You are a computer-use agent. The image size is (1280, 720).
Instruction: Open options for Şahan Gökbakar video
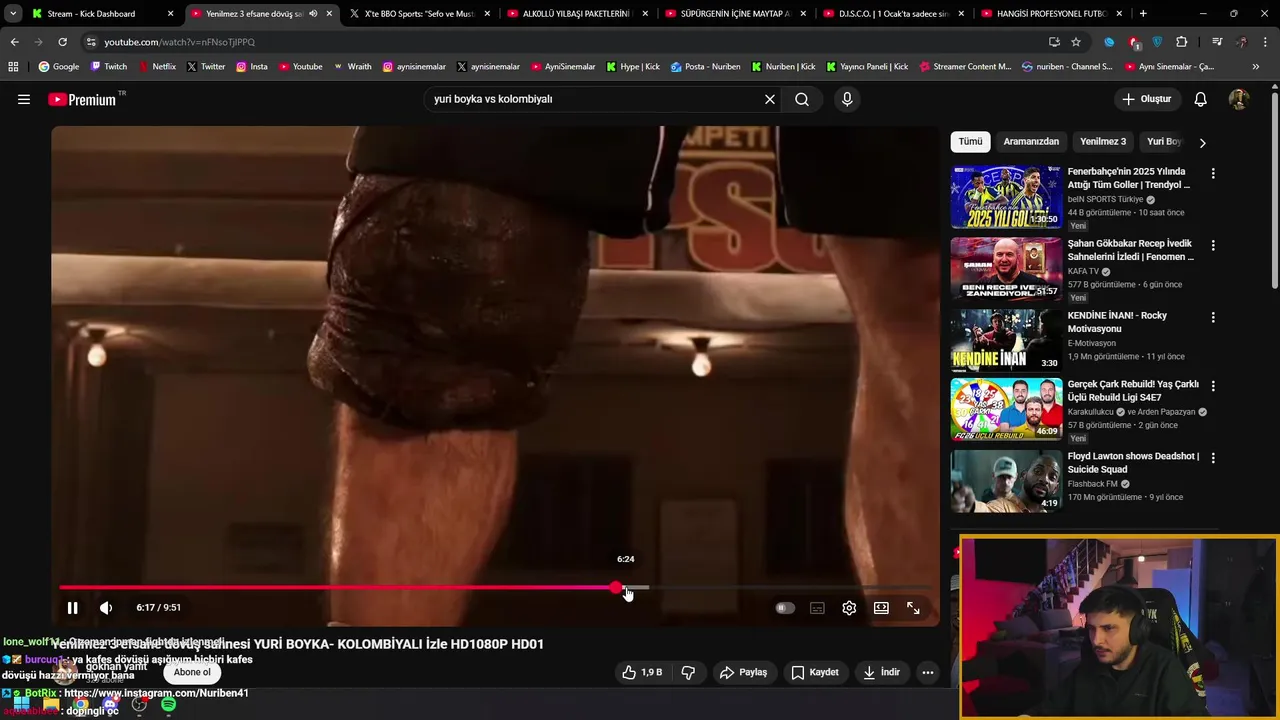pos(1213,245)
